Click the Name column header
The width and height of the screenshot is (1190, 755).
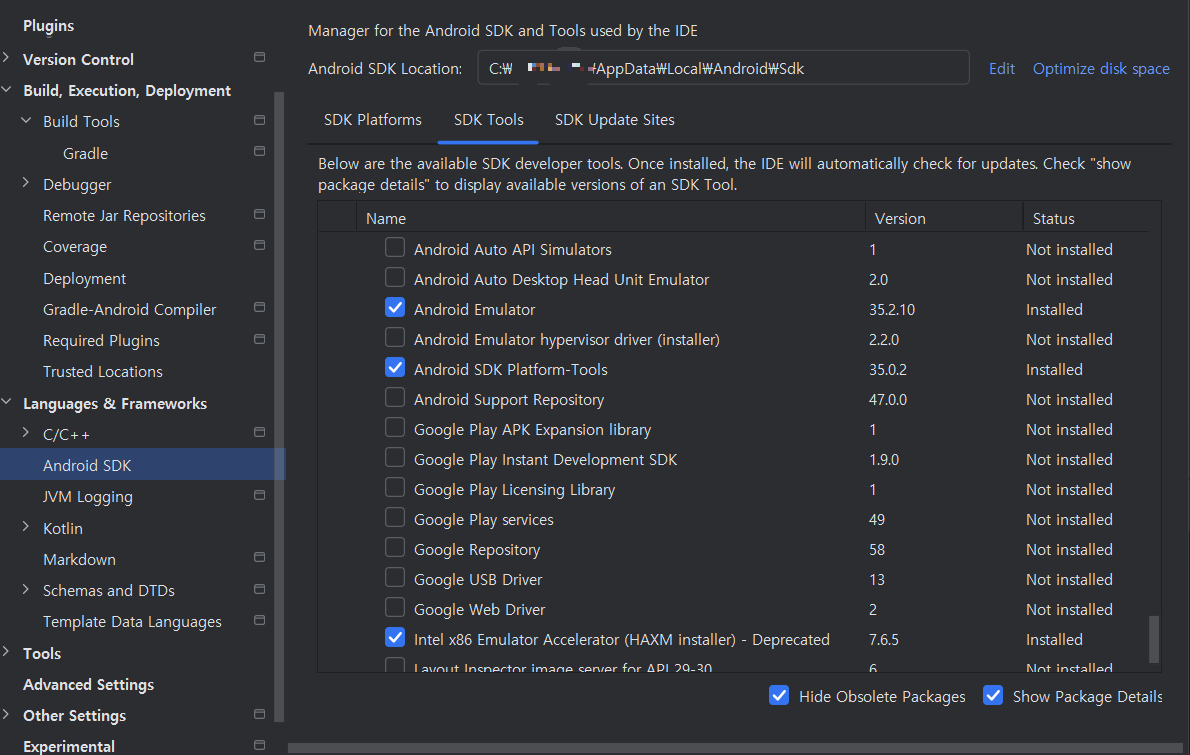pos(610,218)
